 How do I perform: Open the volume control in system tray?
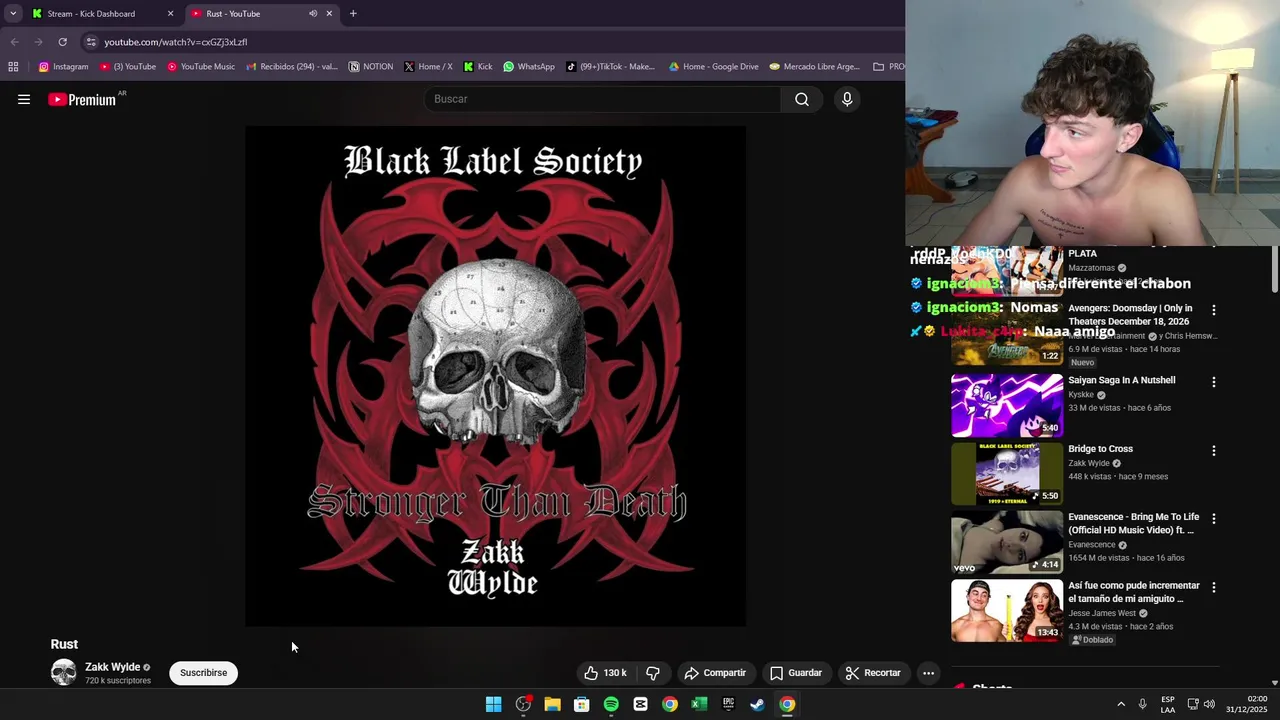click(x=1209, y=704)
